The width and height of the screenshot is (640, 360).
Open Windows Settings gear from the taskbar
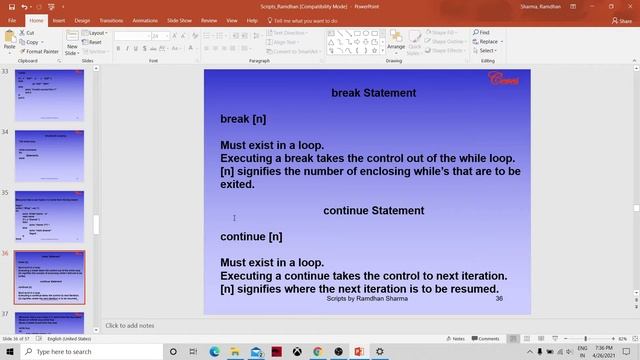pos(380,351)
